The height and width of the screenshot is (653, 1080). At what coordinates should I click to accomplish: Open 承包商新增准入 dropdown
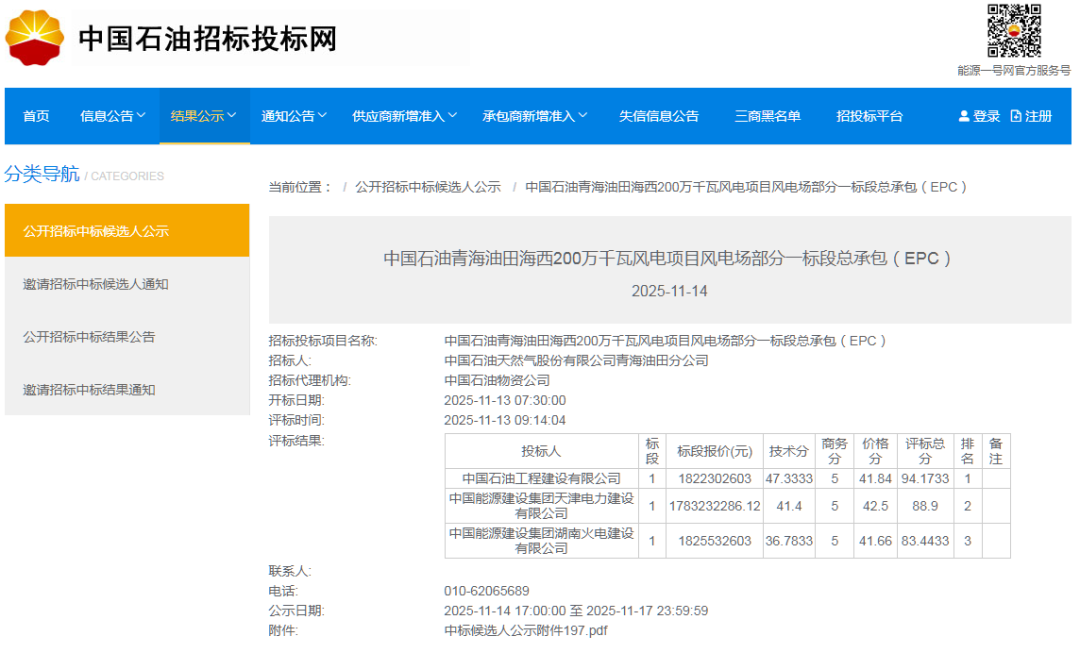tap(534, 116)
